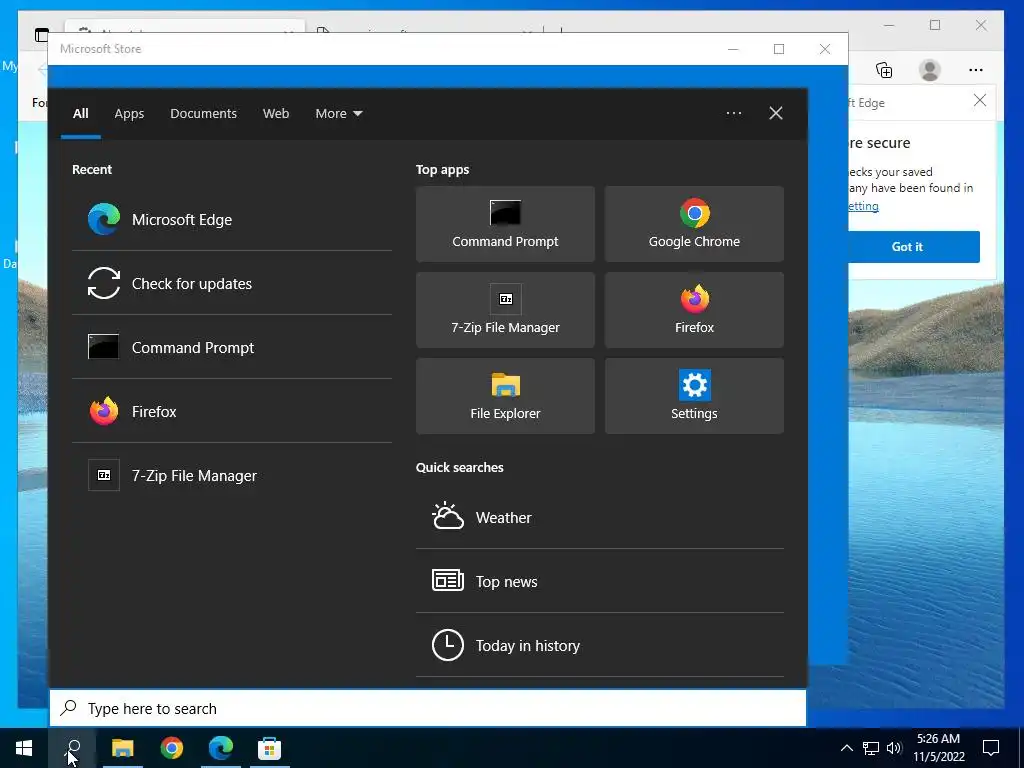The height and width of the screenshot is (768, 1024).
Task: Follow the settings link in Edge popup
Action: pos(863,206)
